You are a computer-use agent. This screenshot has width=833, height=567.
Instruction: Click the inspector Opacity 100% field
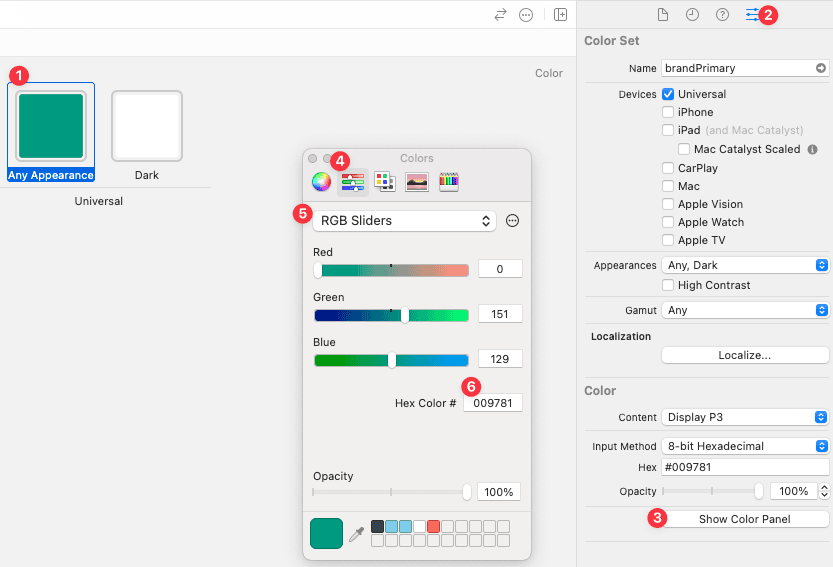pyautogui.click(x=793, y=491)
